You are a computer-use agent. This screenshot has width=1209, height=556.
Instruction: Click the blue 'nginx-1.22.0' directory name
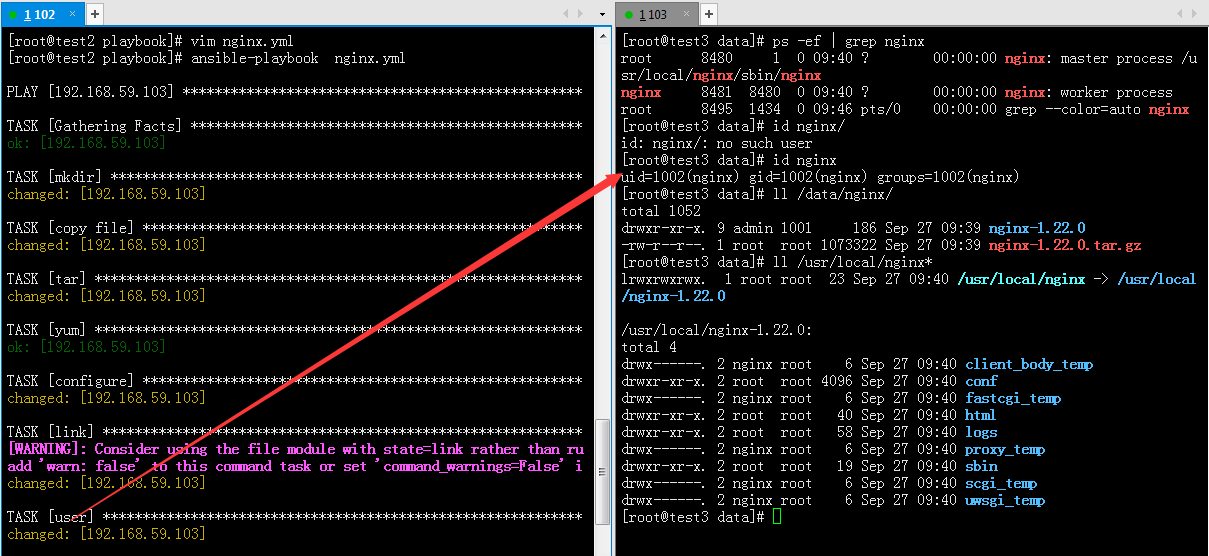coord(1037,228)
